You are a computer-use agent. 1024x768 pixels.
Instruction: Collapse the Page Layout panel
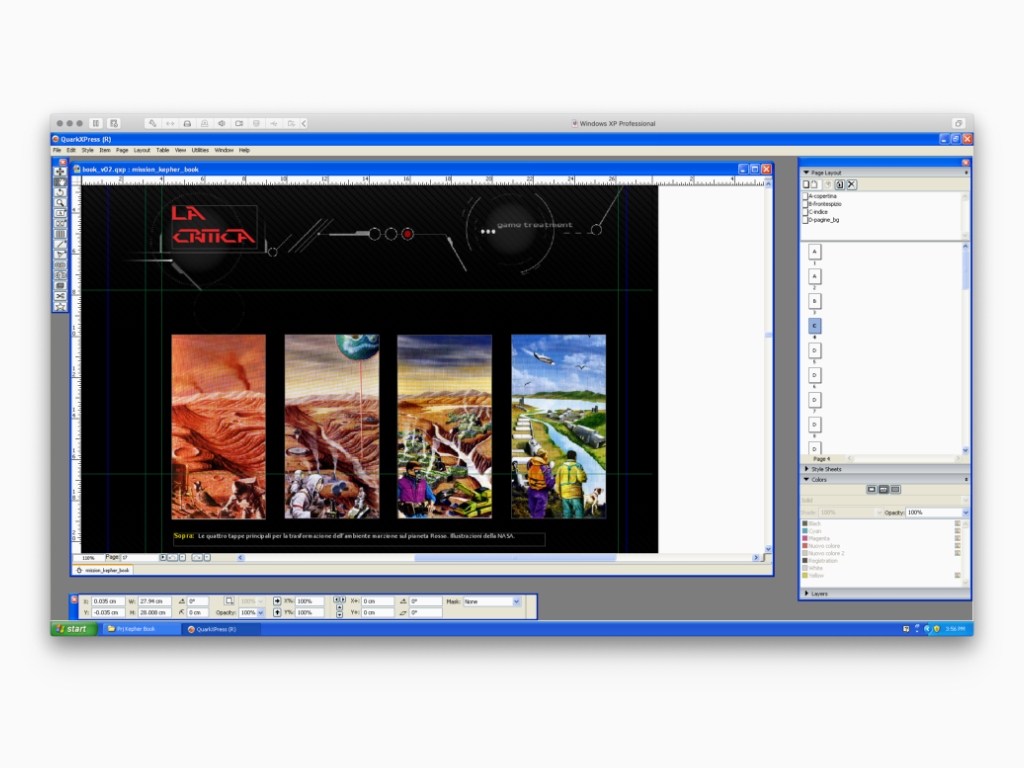806,172
